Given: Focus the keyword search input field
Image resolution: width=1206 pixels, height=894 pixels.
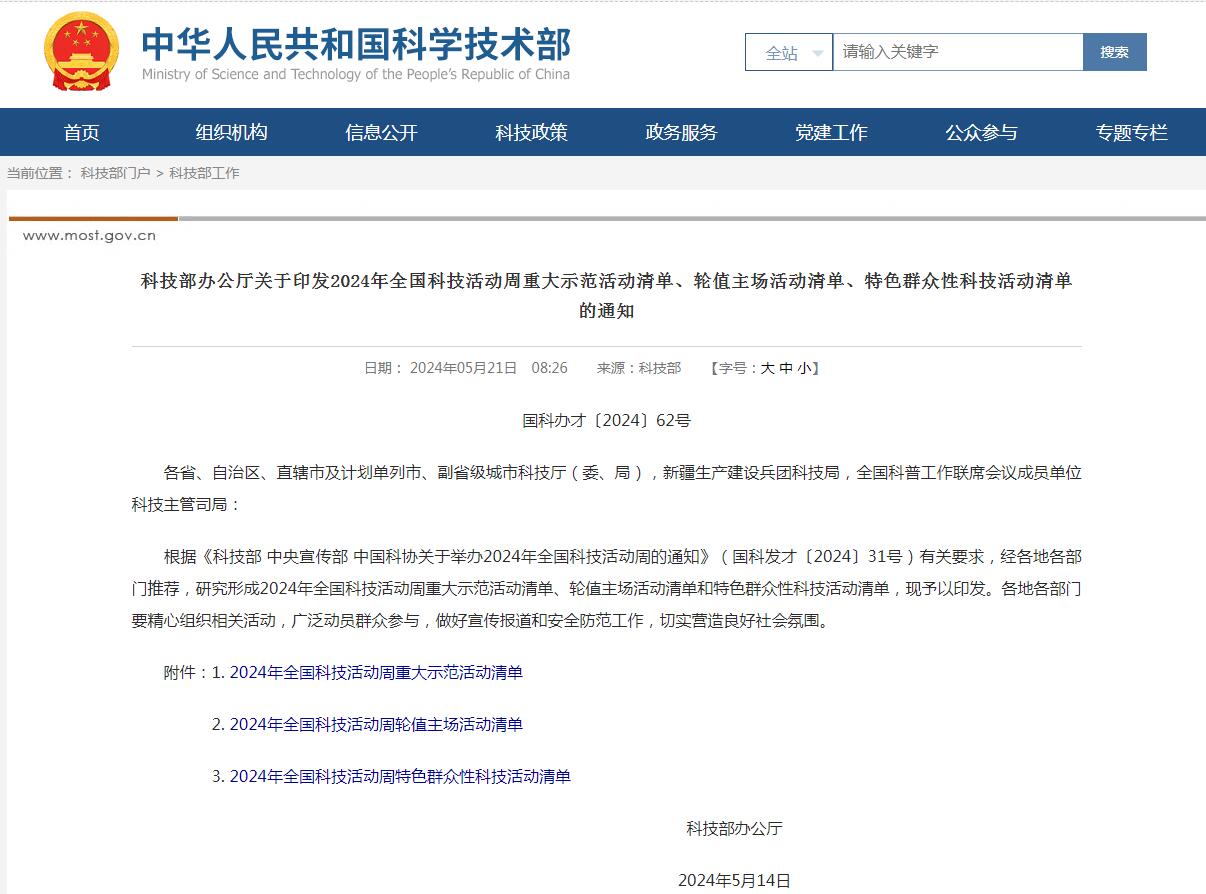Looking at the screenshot, I should tap(958, 52).
